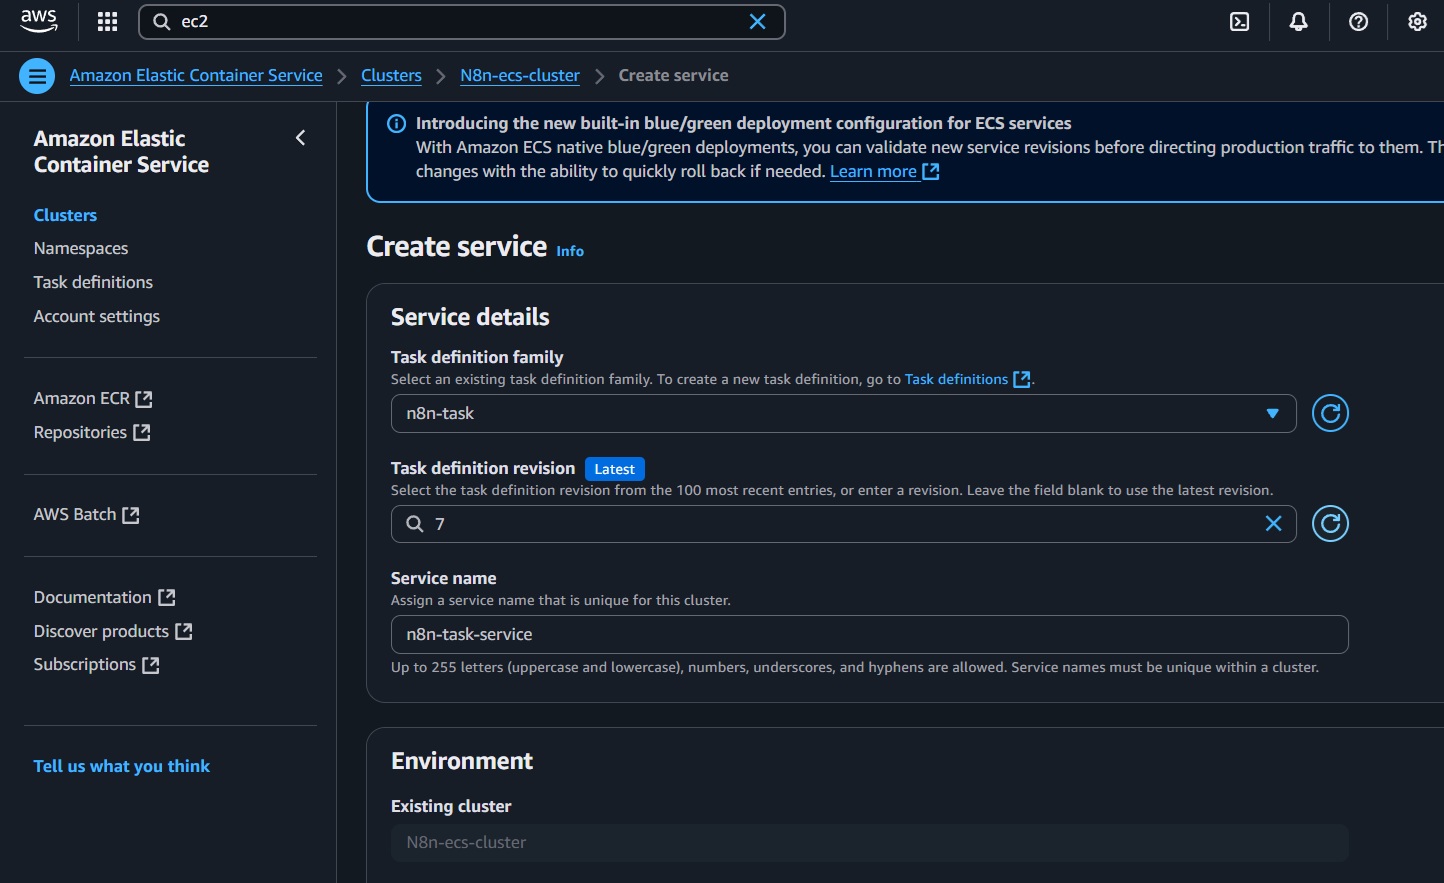Click external icon next to Learn more
This screenshot has width=1444, height=883.
pyautogui.click(x=931, y=171)
